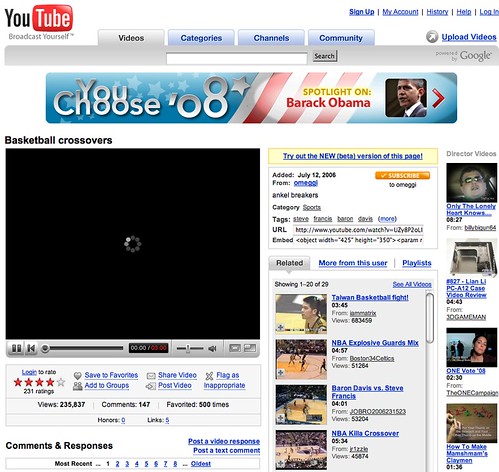The width and height of the screenshot is (499, 472).
Task: Click the icon beside Post Video
Action: 151,386
